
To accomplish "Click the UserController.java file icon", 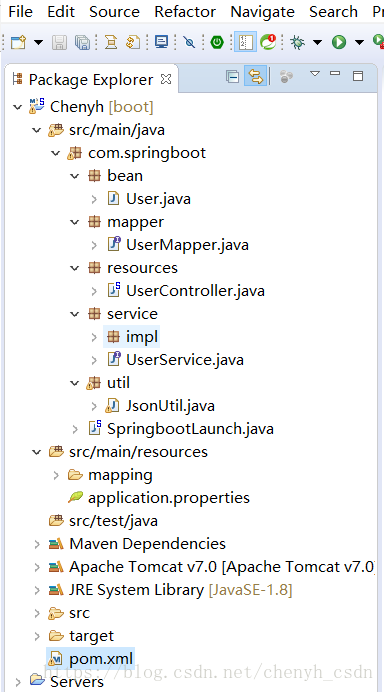I will pos(114,290).
